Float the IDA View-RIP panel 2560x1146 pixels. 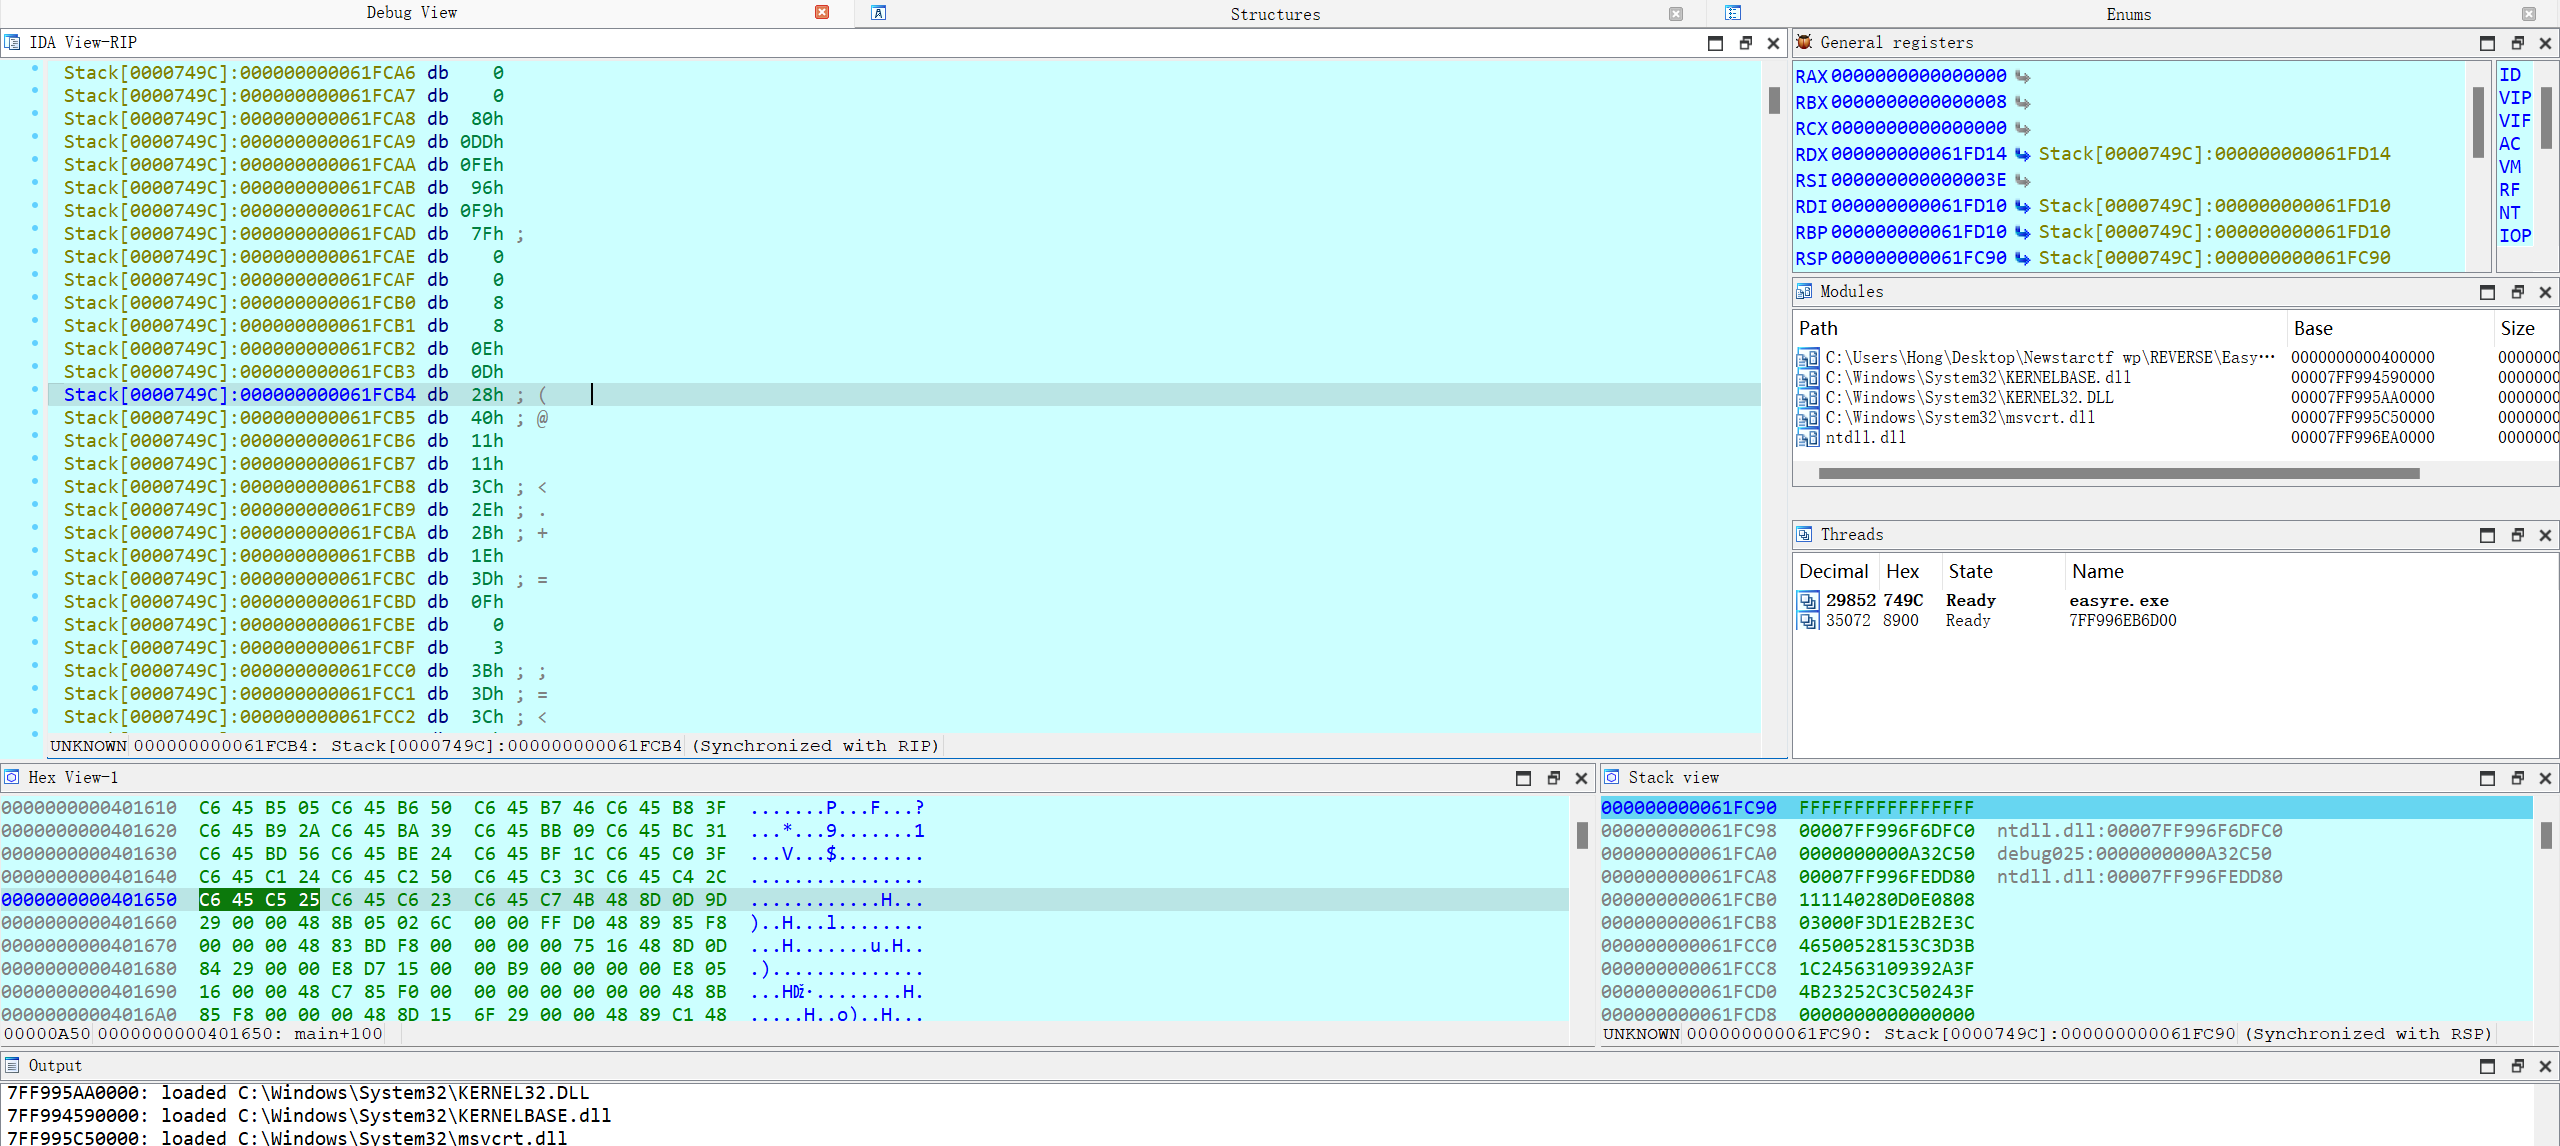click(x=1745, y=43)
